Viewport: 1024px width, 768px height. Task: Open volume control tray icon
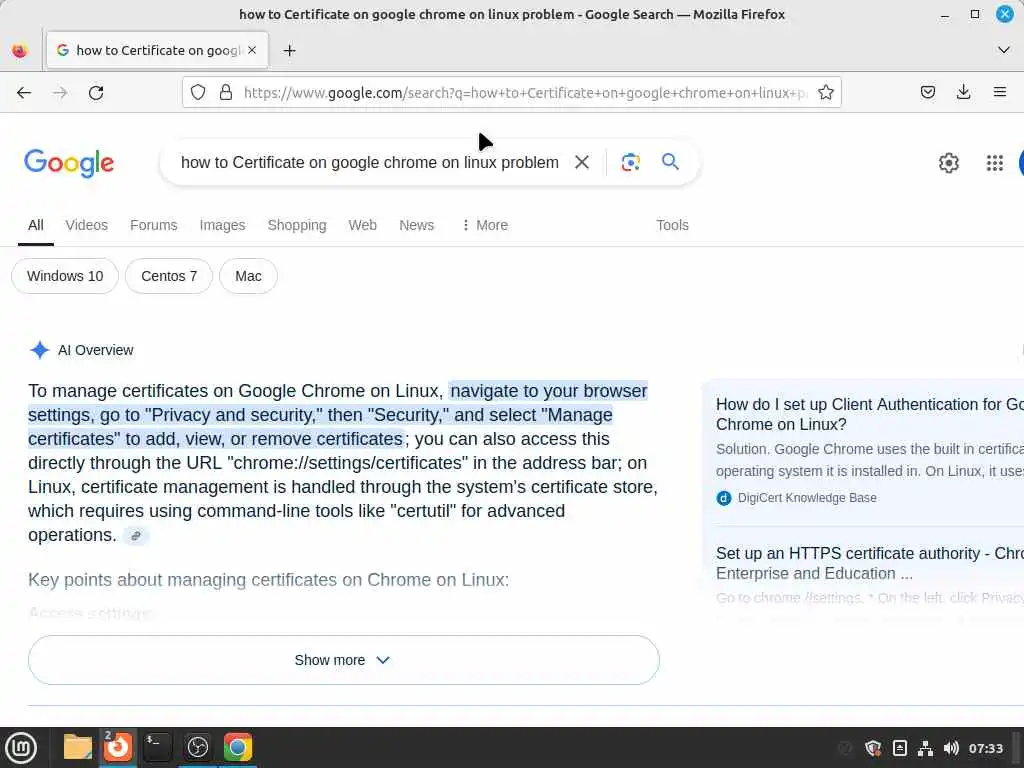[951, 748]
